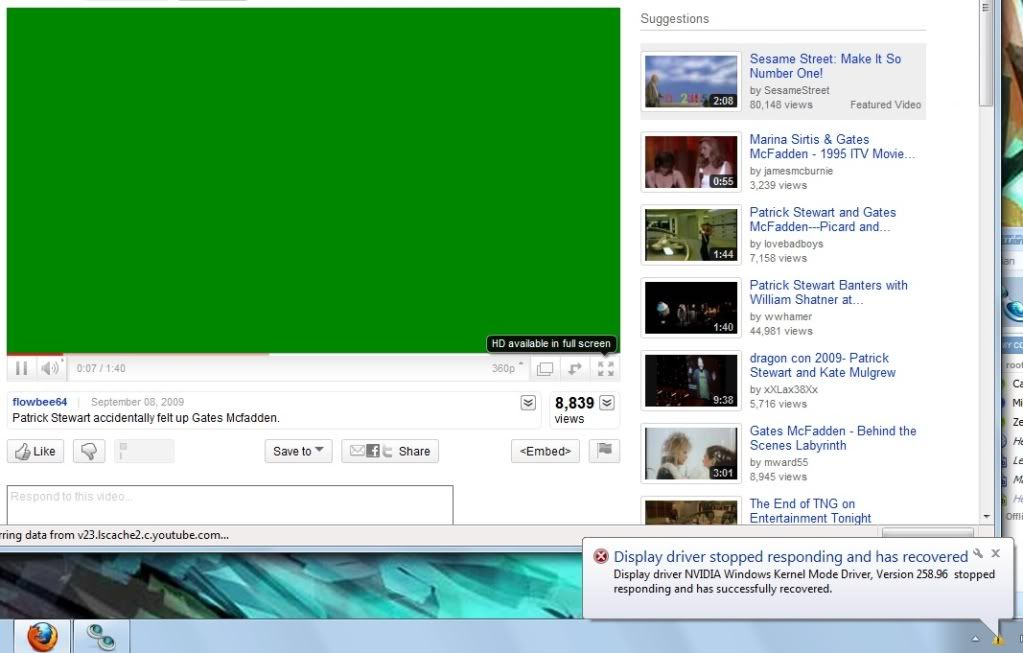The height and width of the screenshot is (653, 1023).
Task: Enter full screen with the fullscreen icon
Action: tap(605, 368)
